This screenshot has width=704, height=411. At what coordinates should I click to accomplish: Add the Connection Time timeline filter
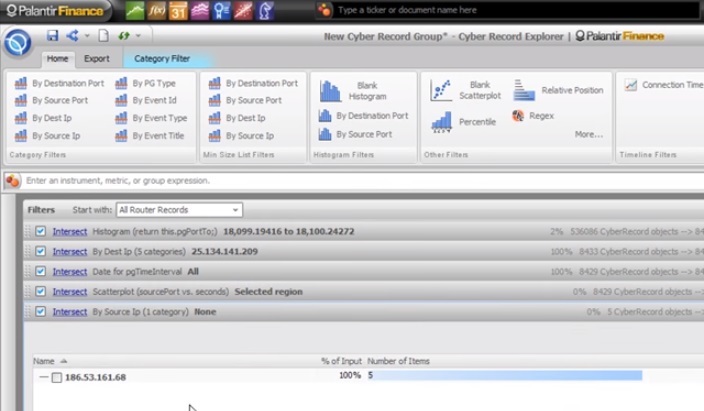click(664, 84)
